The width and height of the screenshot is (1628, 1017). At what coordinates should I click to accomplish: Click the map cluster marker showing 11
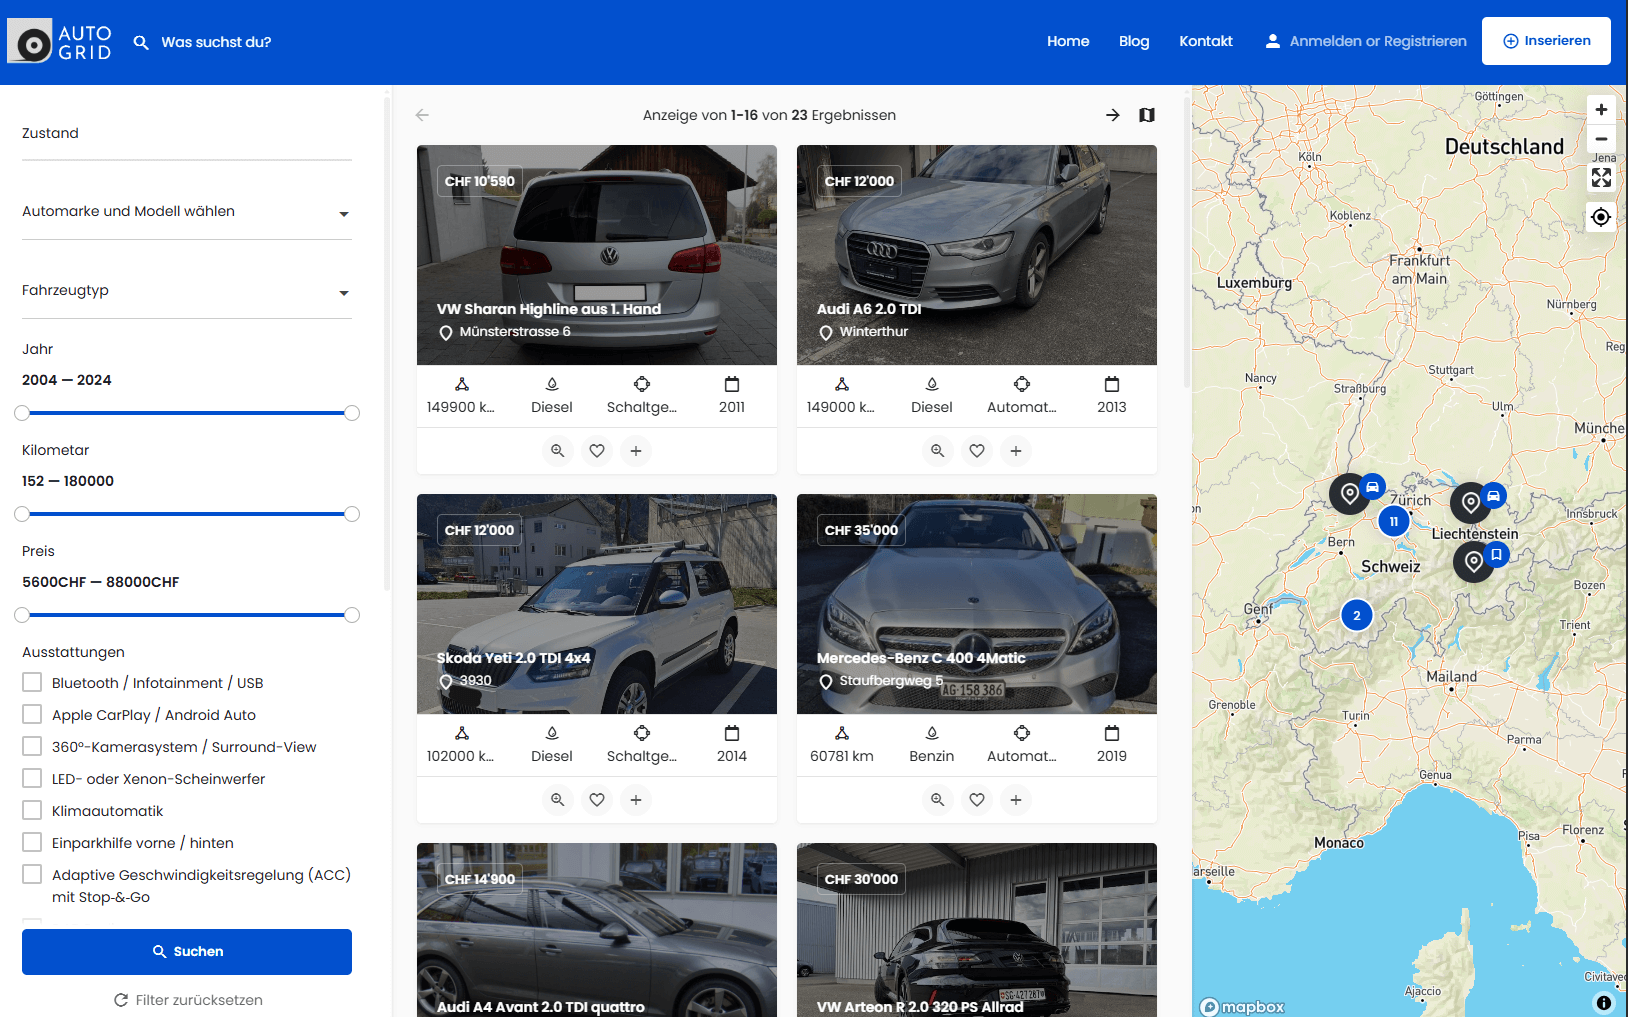coord(1394,521)
